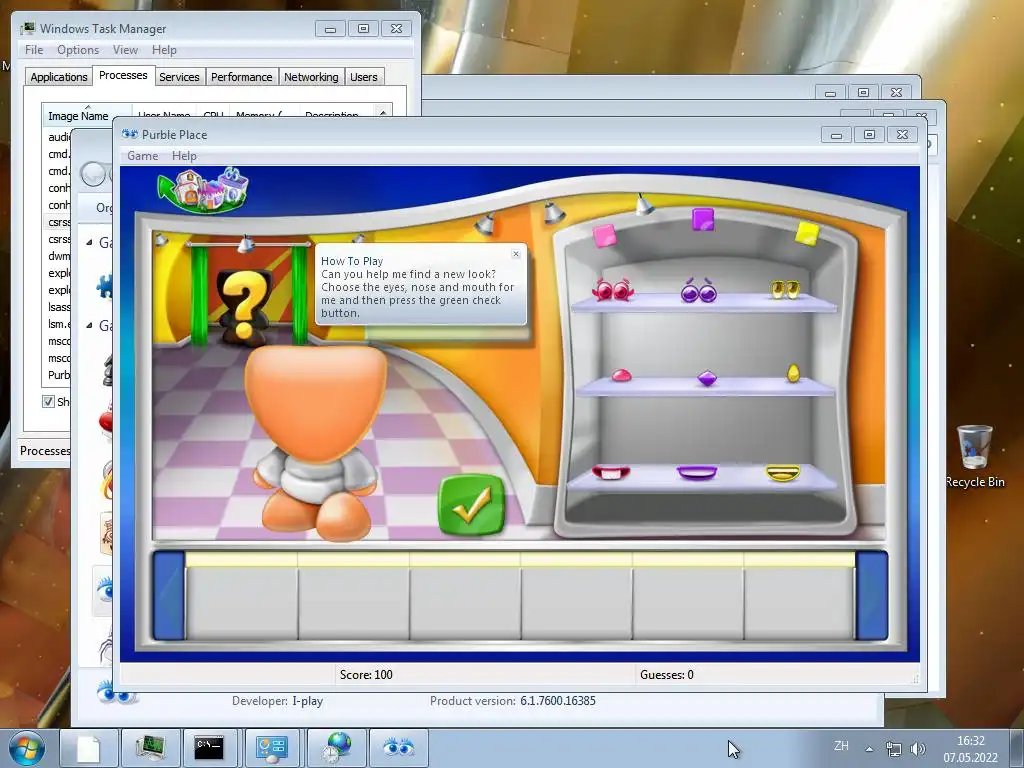This screenshot has width=1024, height=768.
Task: Open the Start menu
Action: point(26,748)
